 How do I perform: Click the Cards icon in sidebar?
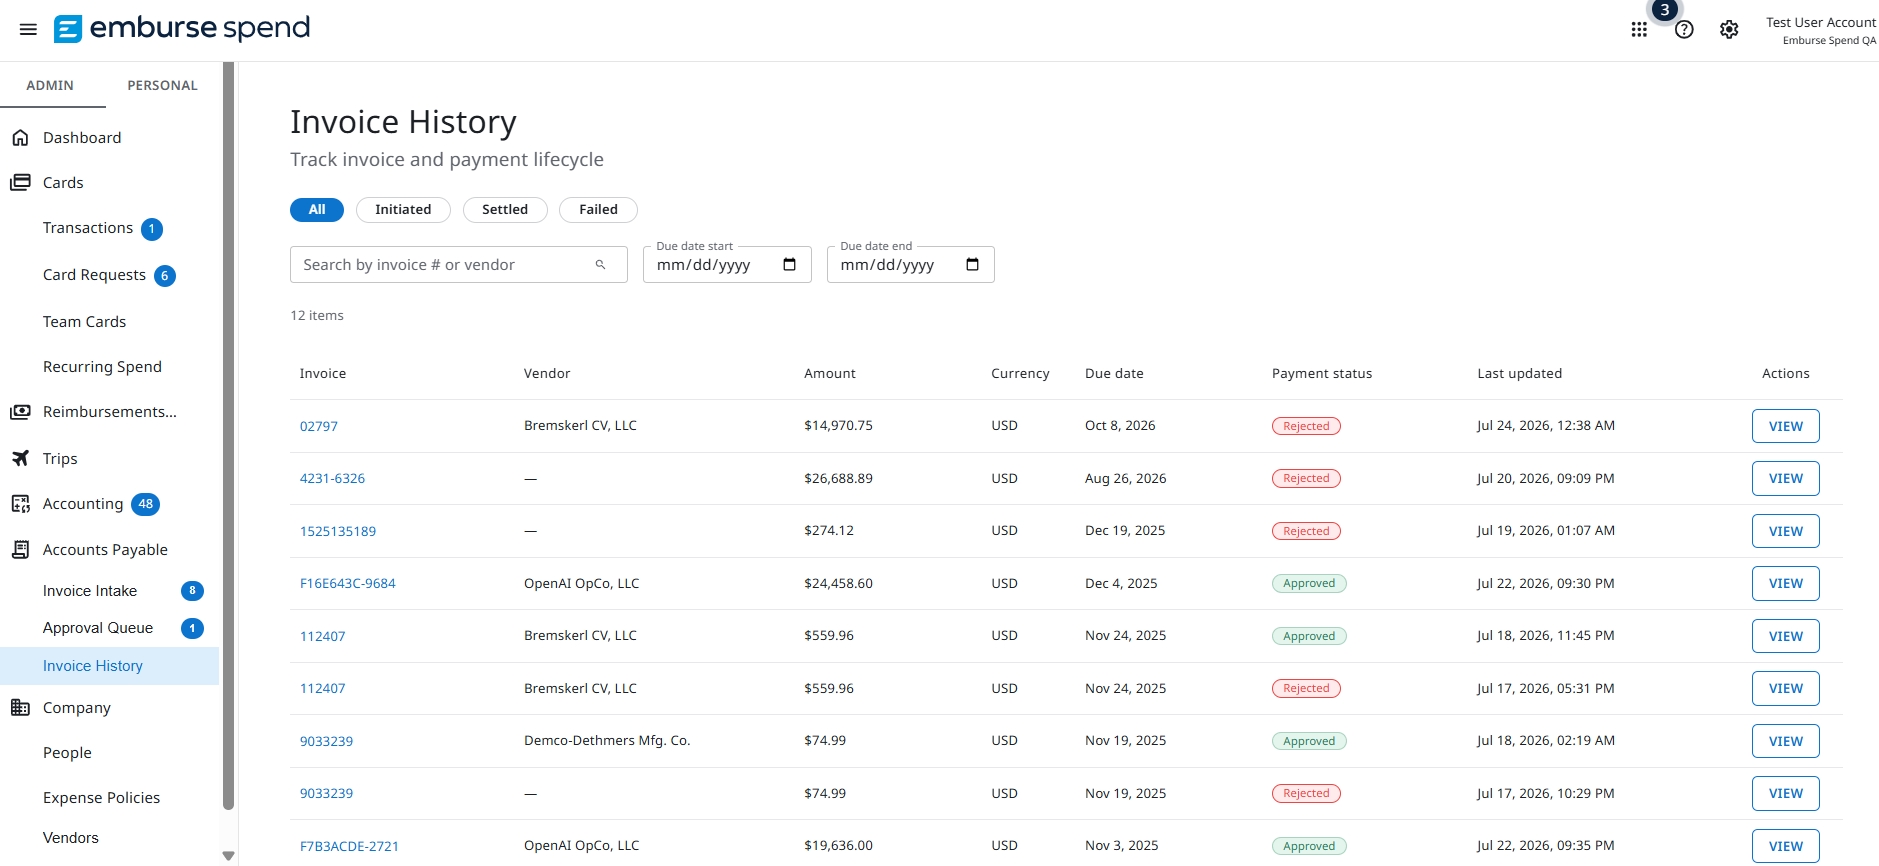(20, 182)
